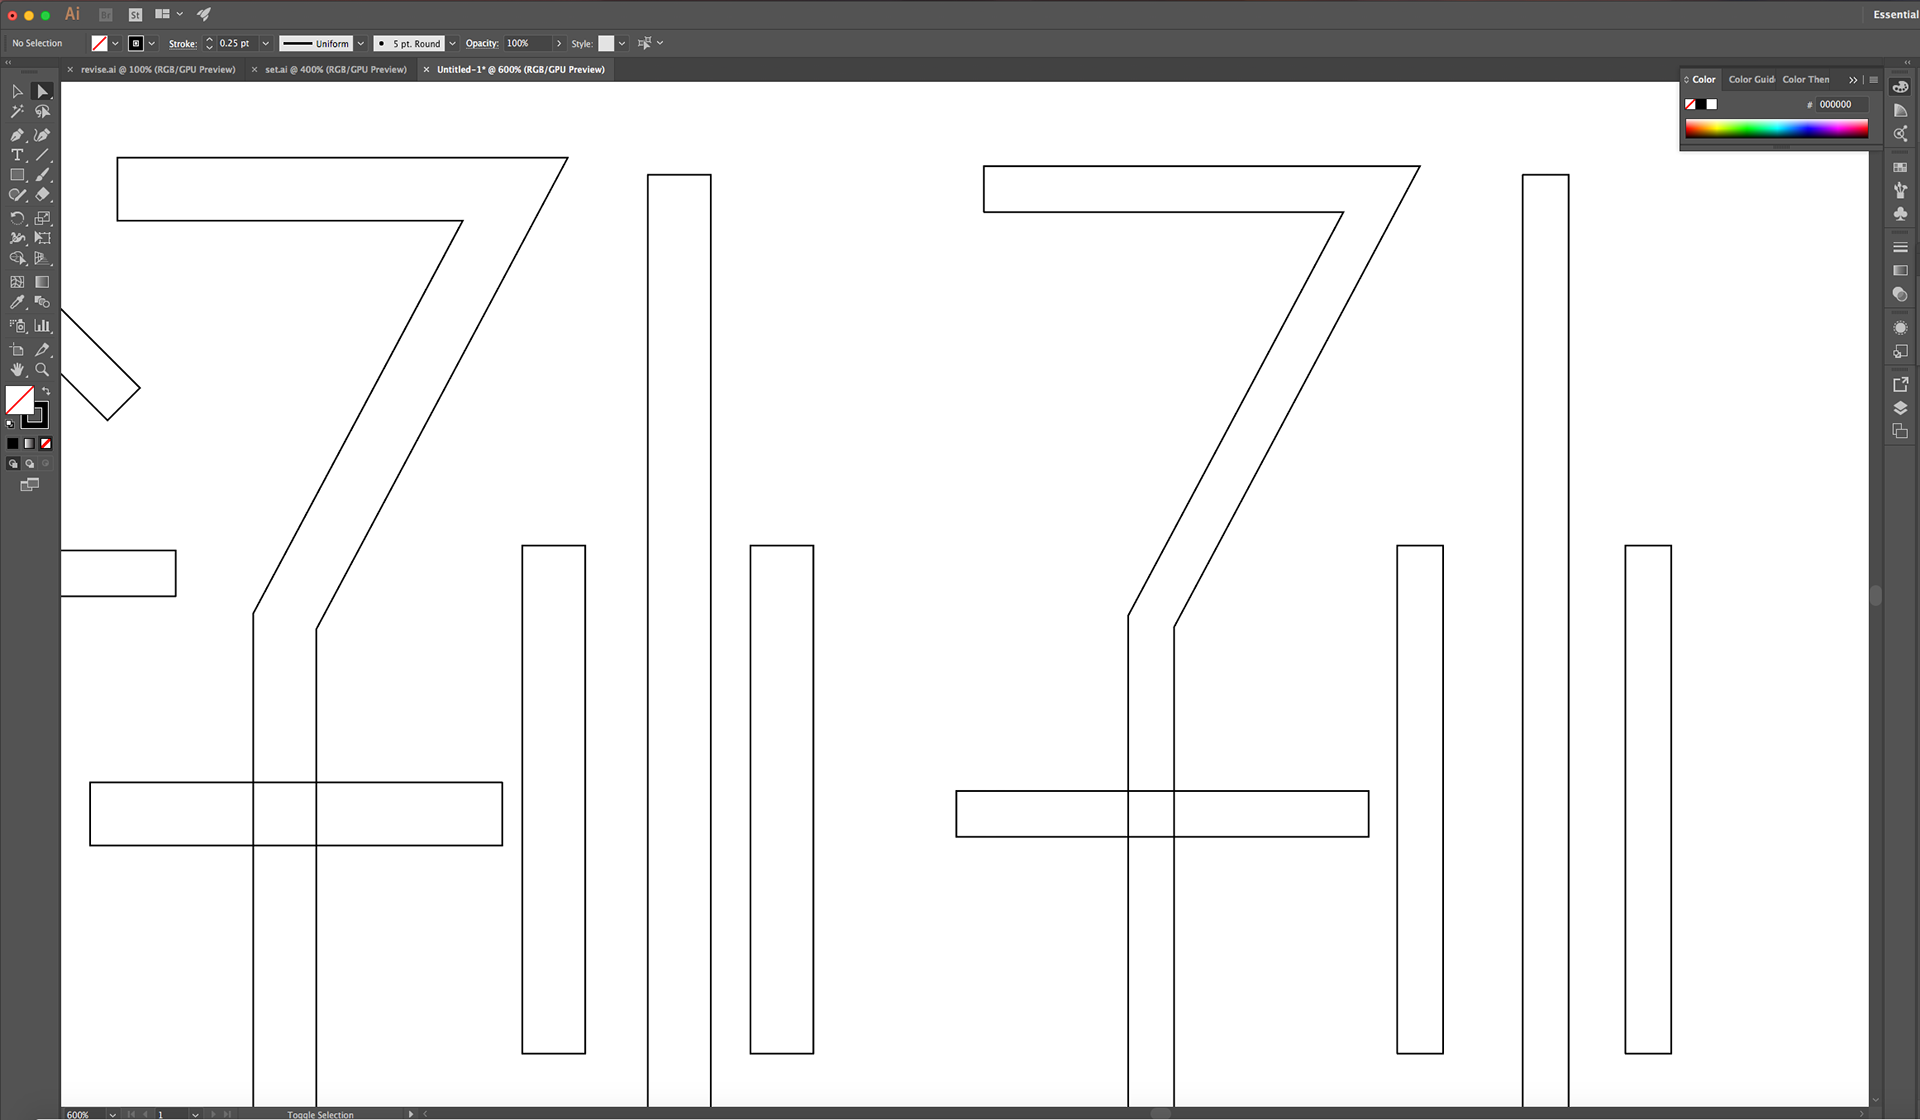Choose the Zoom tool
1920x1120 pixels.
point(42,370)
